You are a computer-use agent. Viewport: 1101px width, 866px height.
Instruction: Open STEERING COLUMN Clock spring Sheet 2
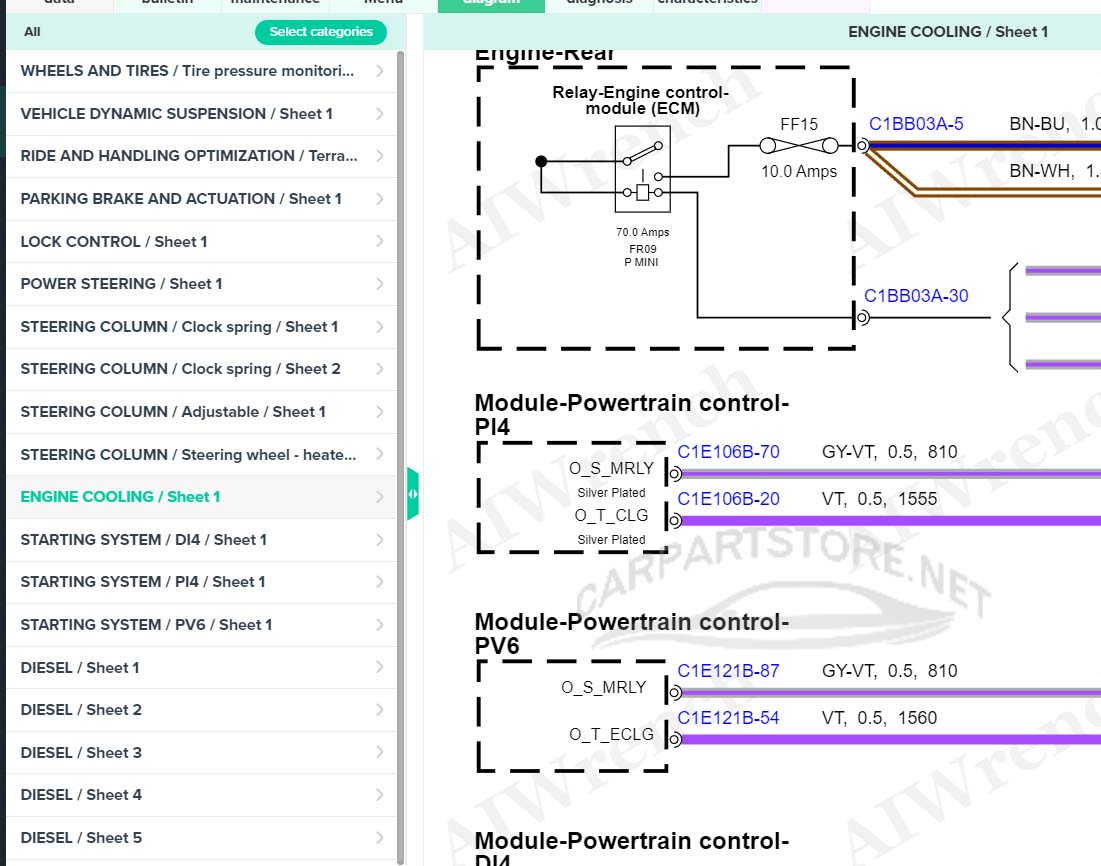coord(180,369)
